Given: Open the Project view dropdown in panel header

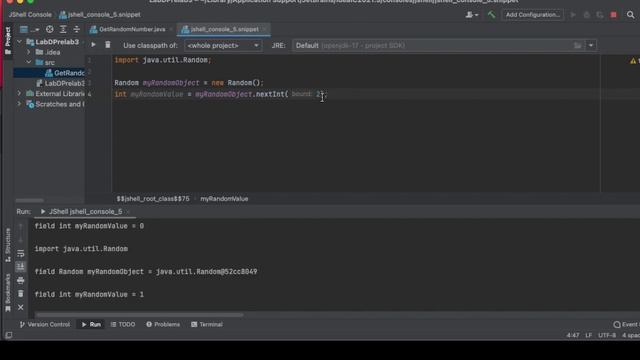Looking at the screenshot, I should 29,29.
